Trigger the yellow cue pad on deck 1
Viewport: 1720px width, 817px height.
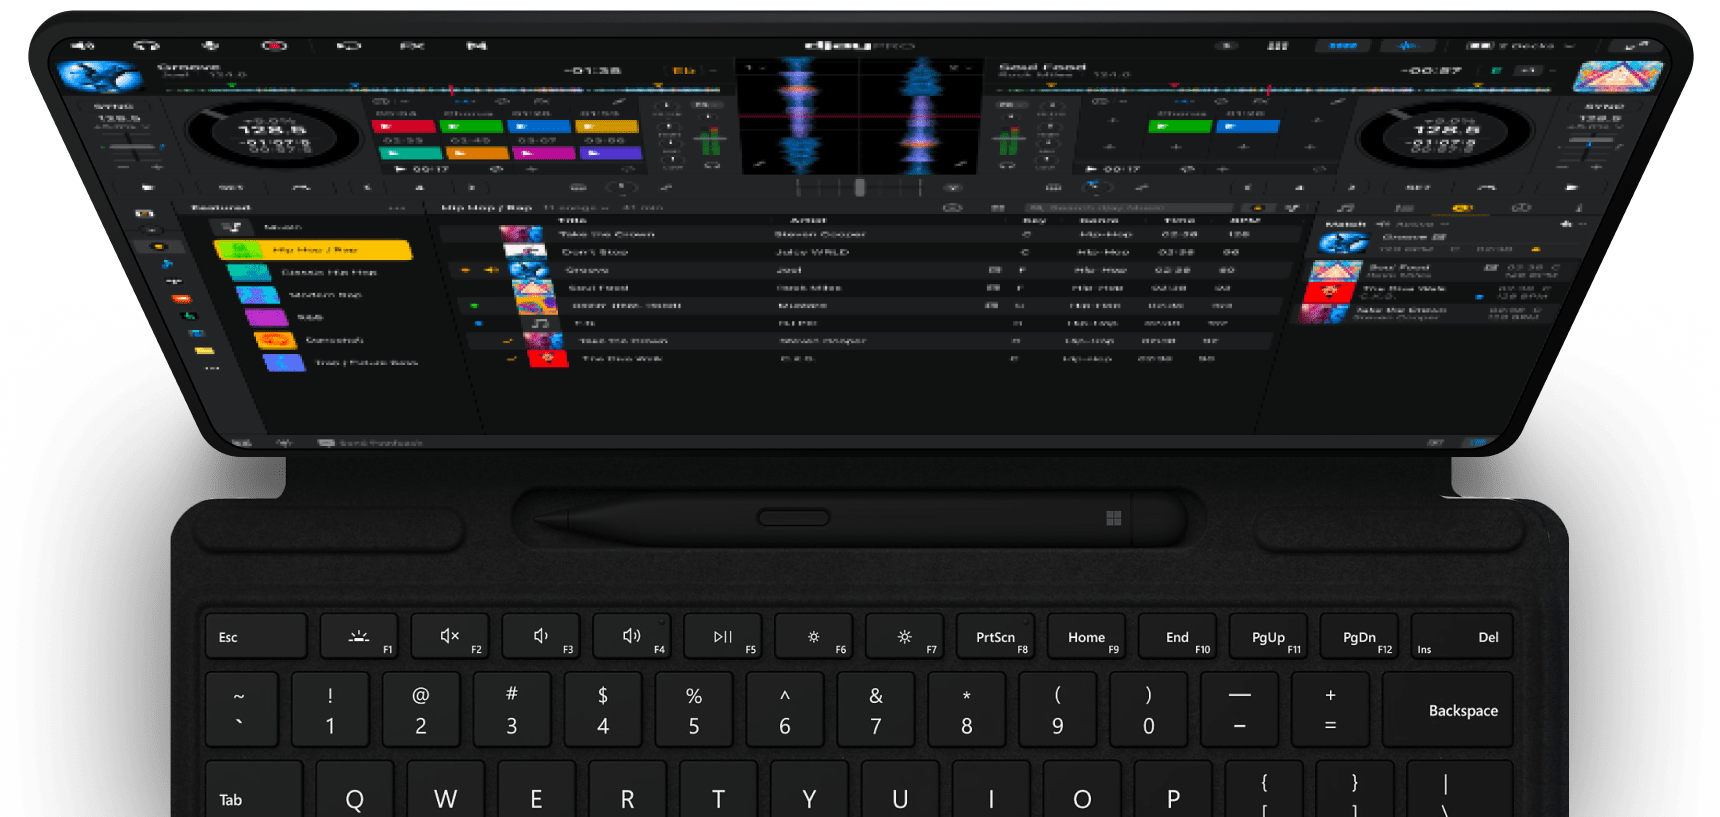tap(607, 126)
